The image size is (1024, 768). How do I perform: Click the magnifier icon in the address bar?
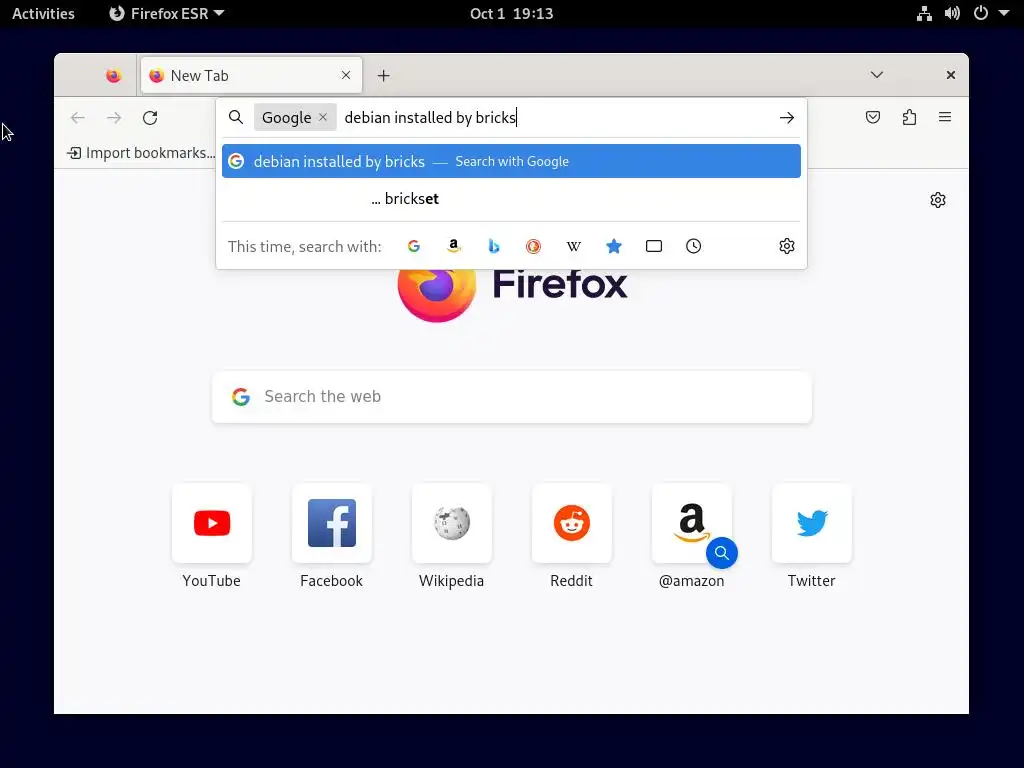[236, 118]
